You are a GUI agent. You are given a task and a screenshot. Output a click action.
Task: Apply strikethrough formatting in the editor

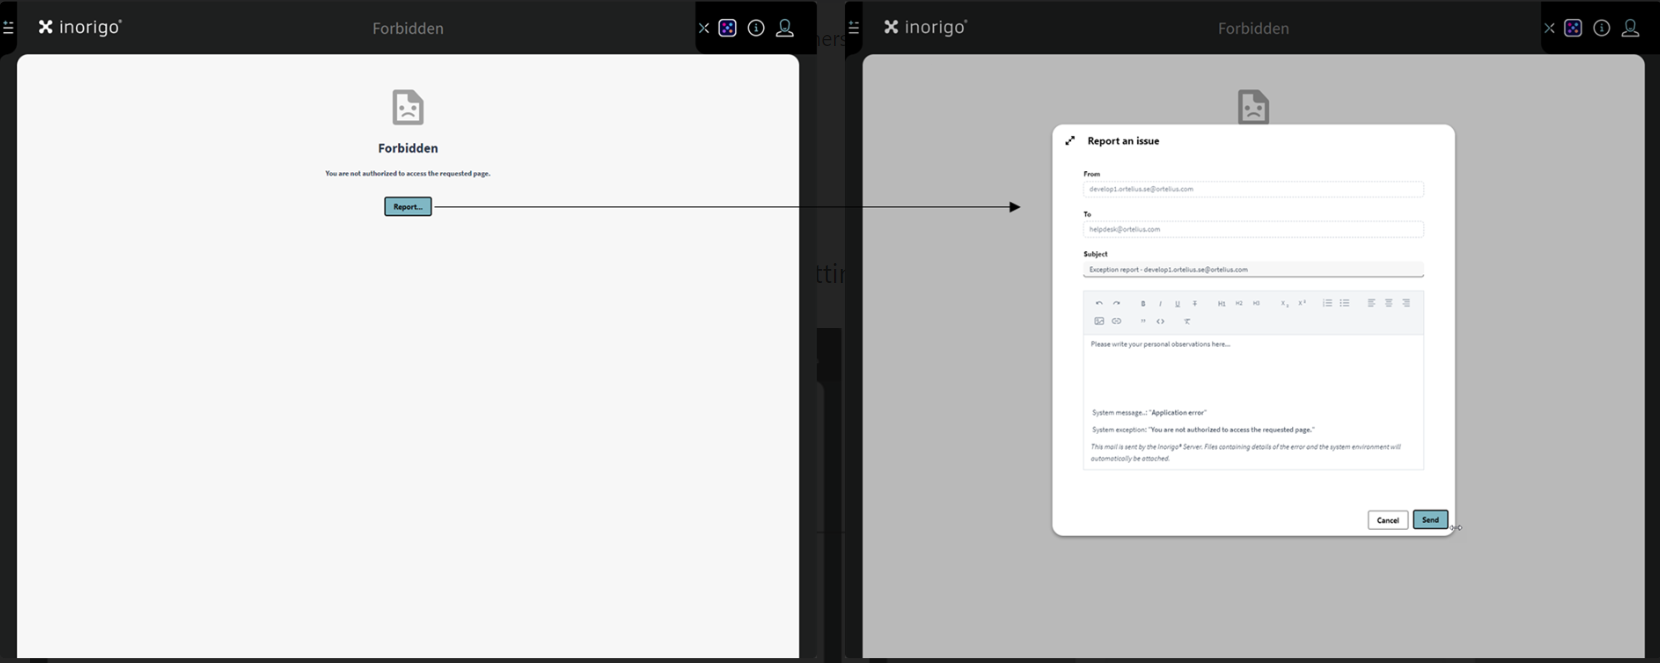1194,303
